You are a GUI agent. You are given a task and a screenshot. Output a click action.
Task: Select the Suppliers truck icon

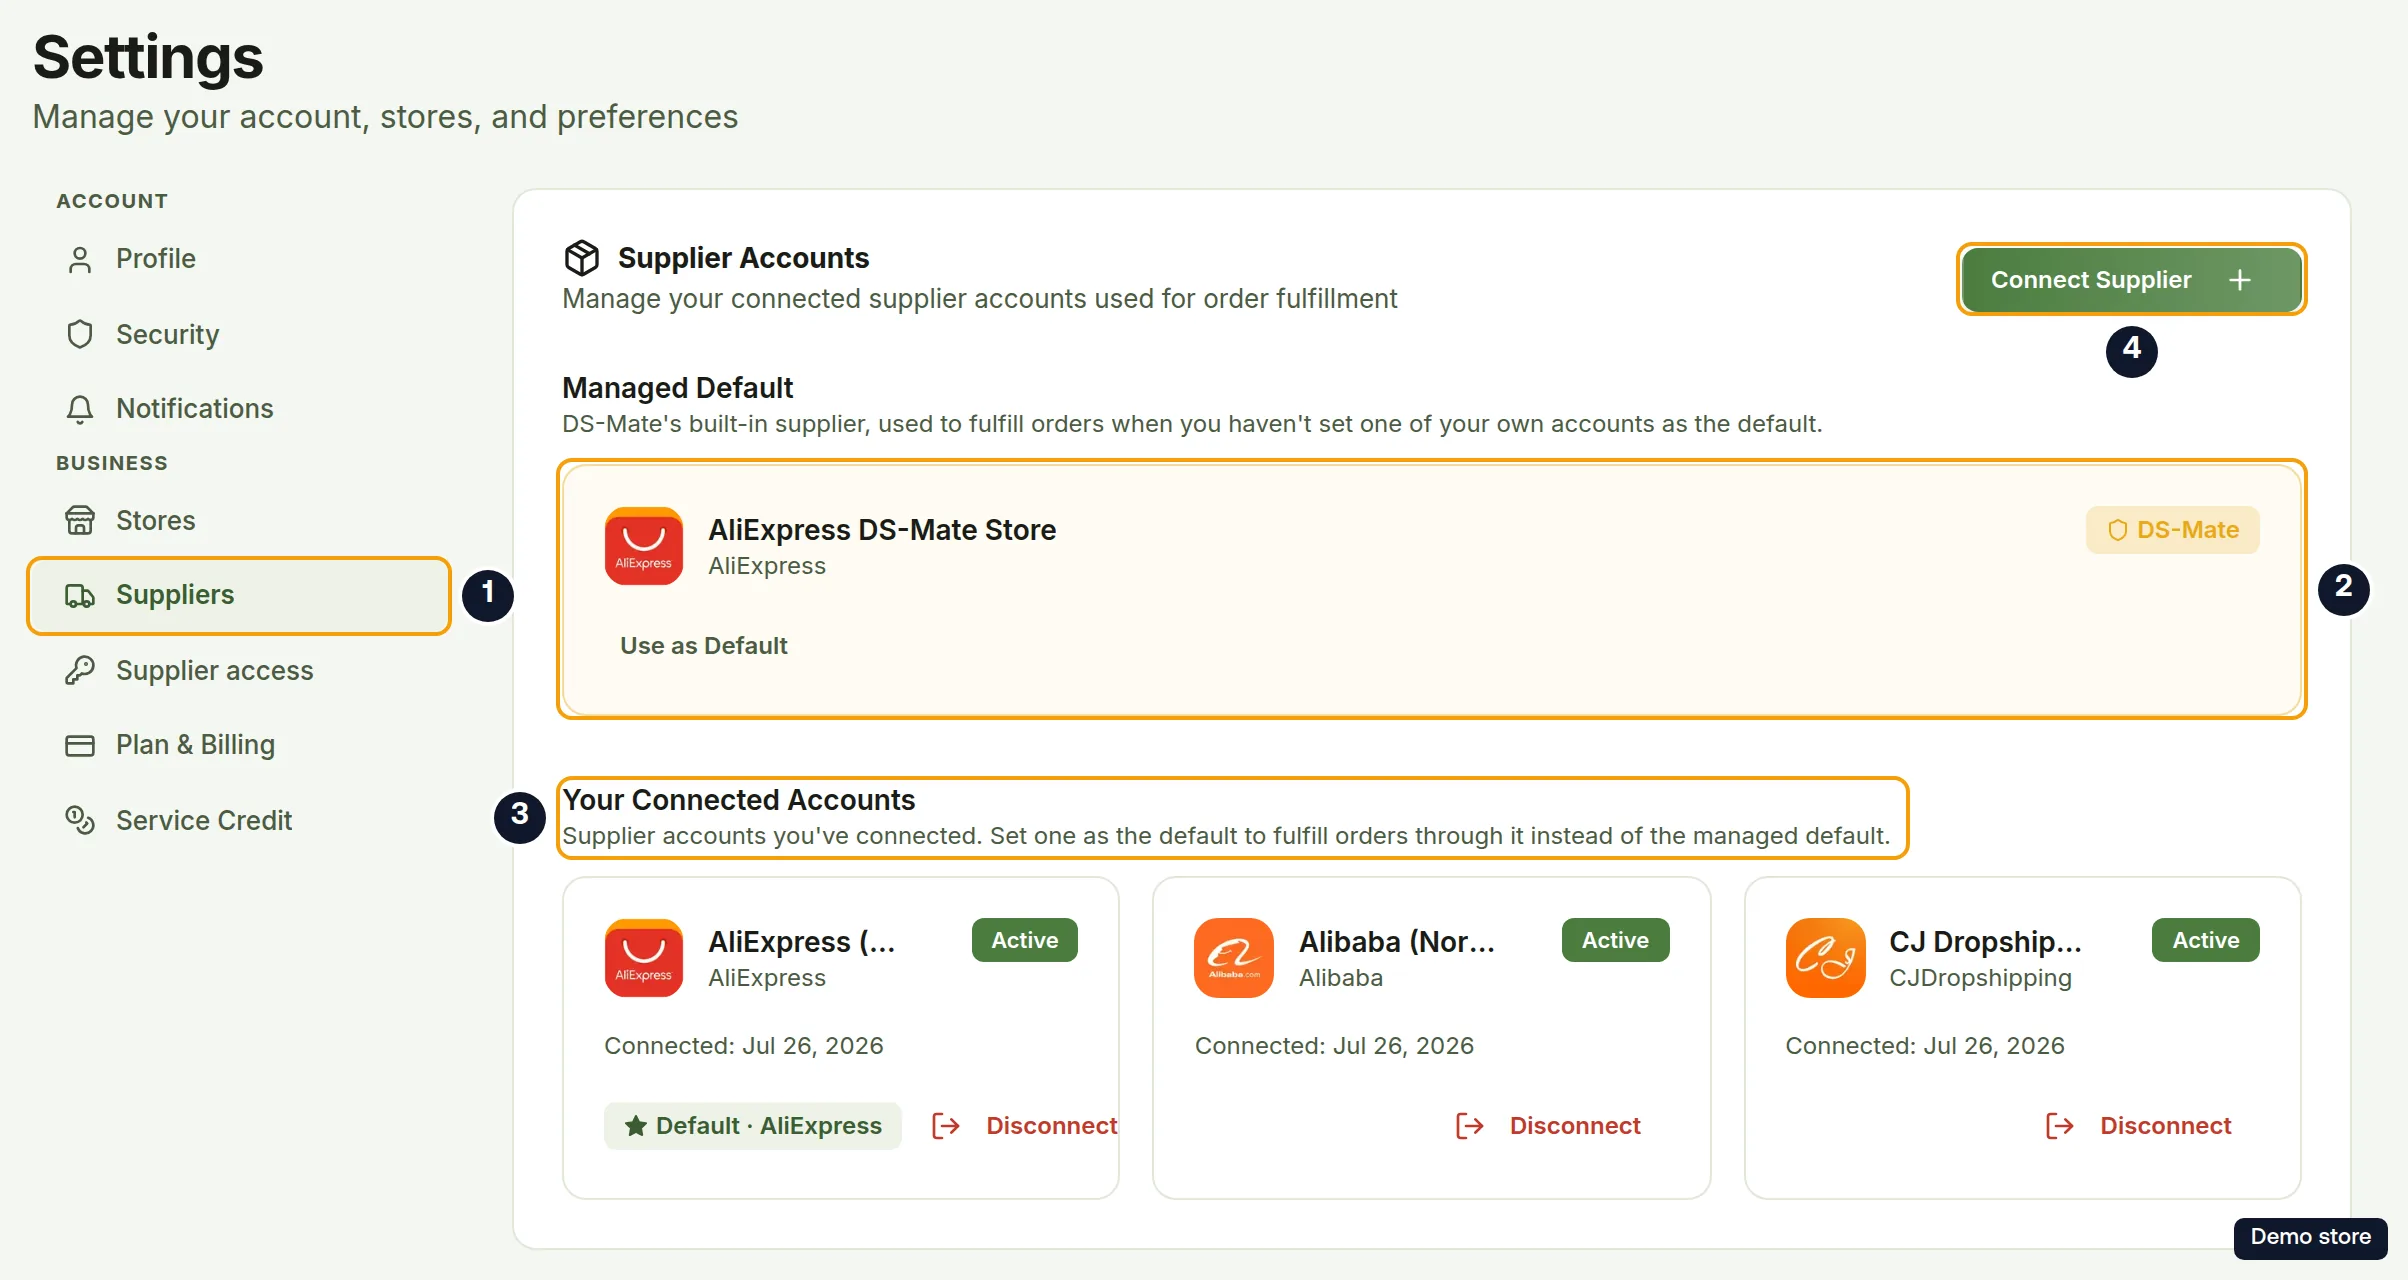click(x=80, y=595)
